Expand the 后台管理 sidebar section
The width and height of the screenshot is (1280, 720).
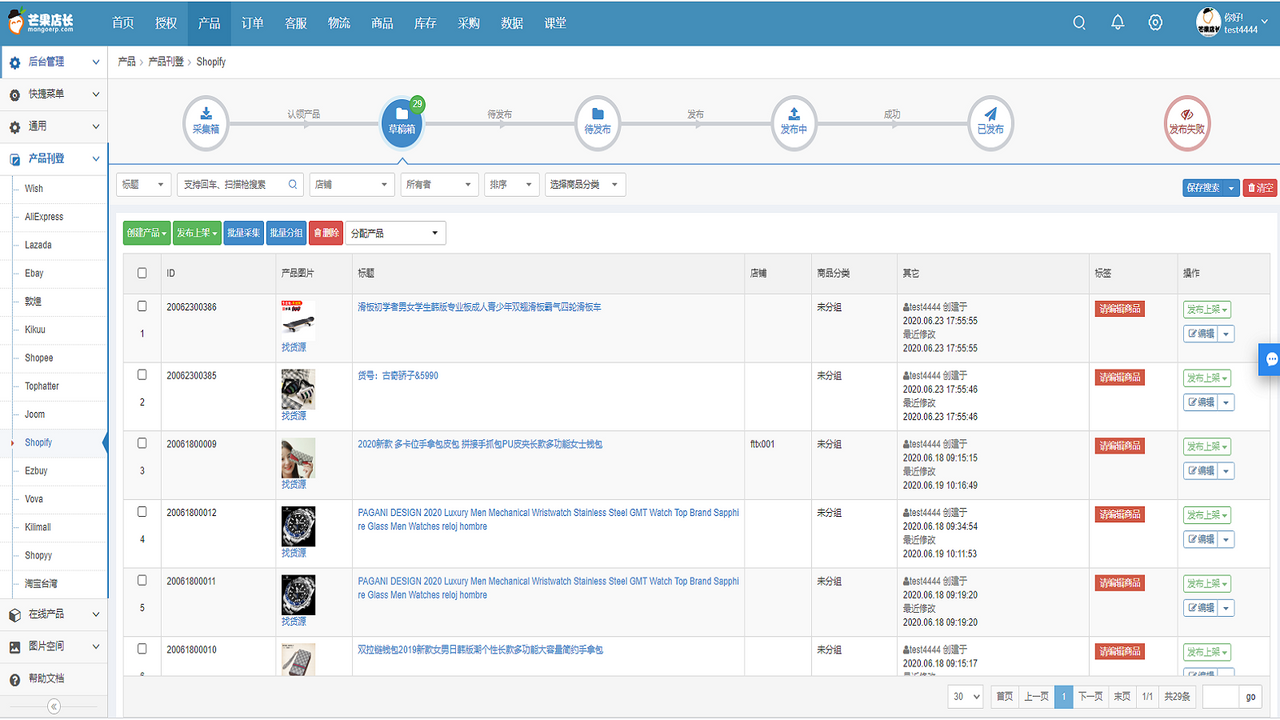click(x=54, y=62)
